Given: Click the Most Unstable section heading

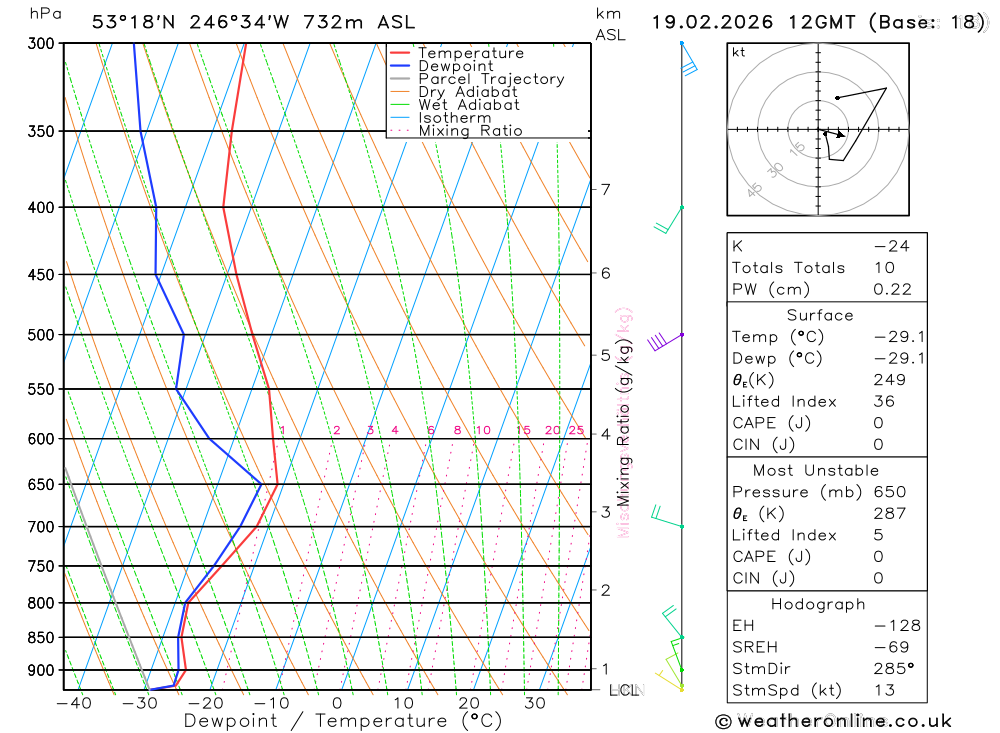Looking at the screenshot, I should [816, 471].
